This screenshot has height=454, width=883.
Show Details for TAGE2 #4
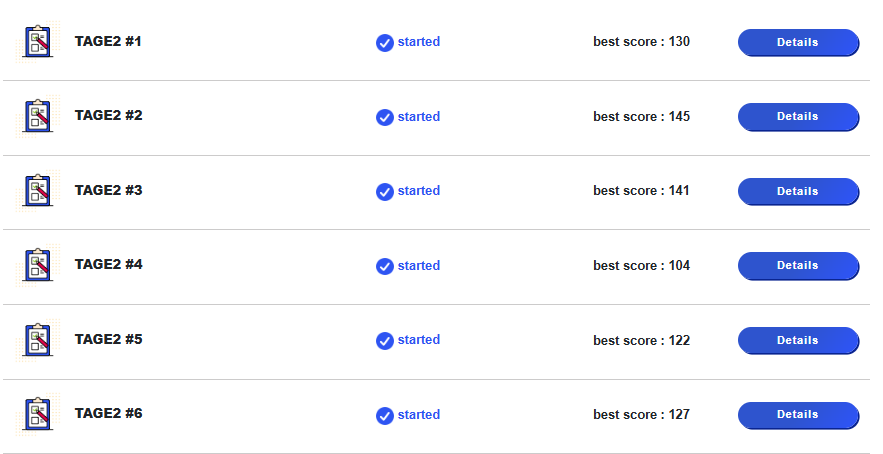[x=799, y=266]
